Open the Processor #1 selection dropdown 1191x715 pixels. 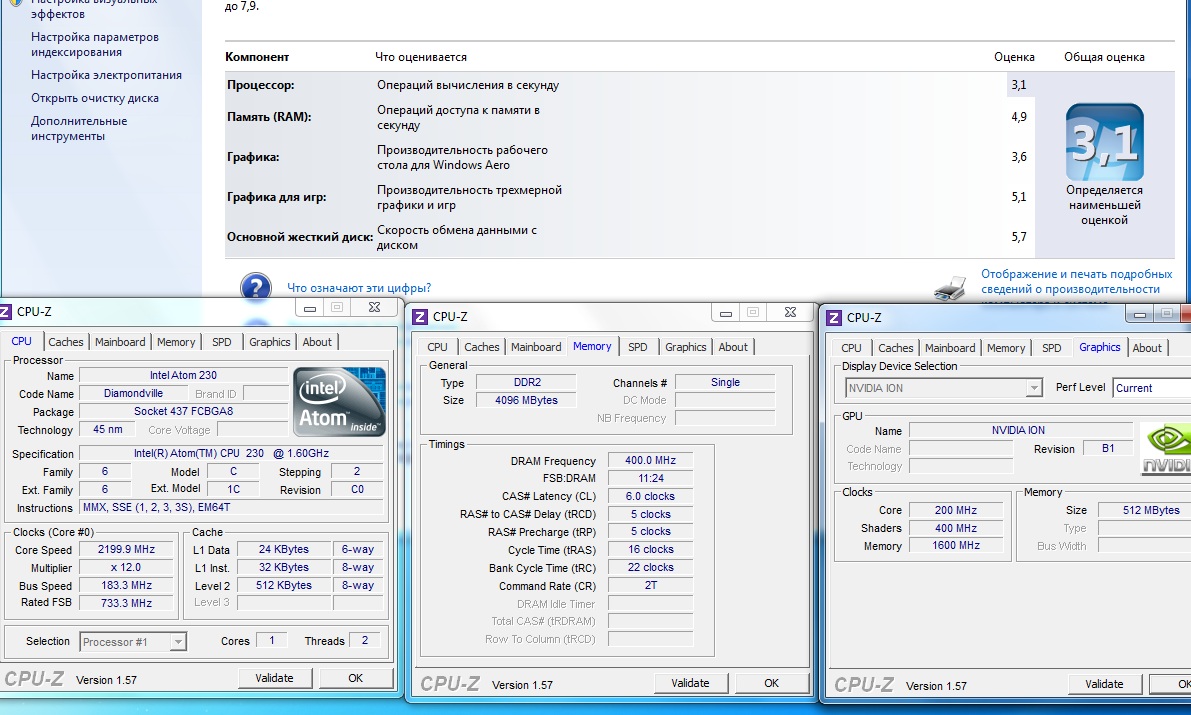tap(133, 642)
